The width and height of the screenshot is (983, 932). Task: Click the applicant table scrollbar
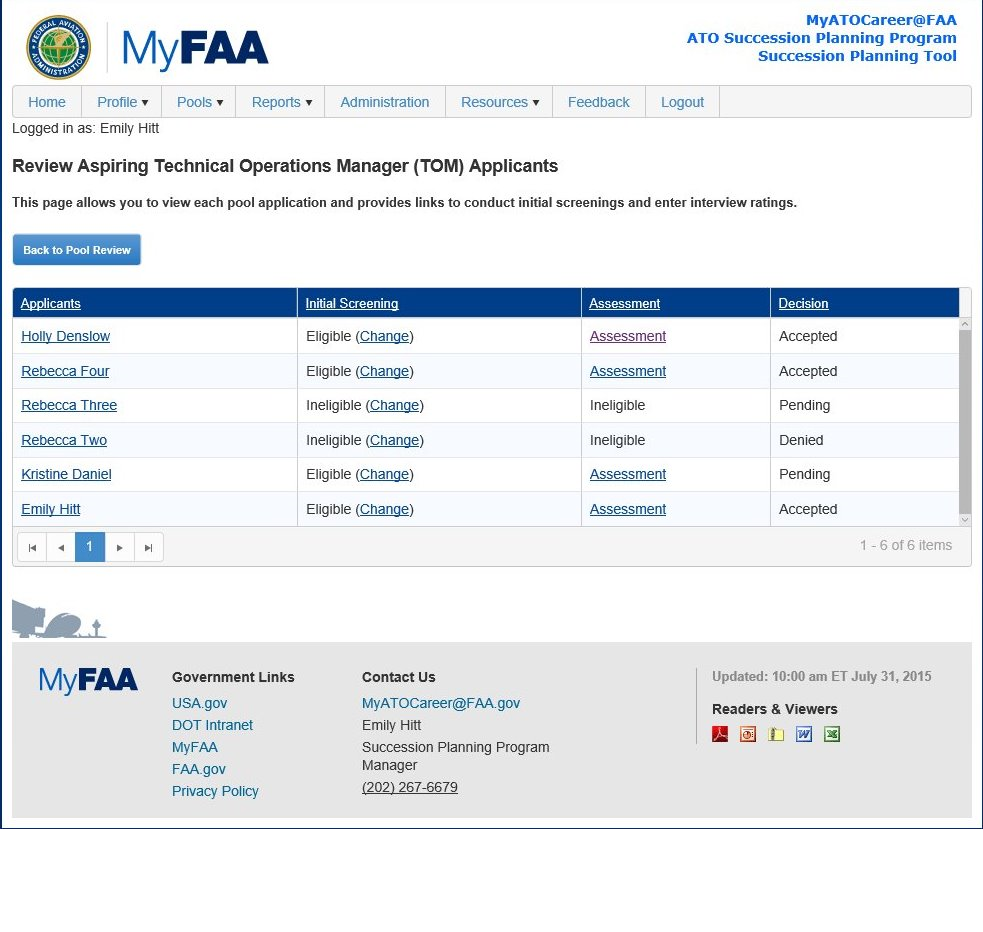(x=965, y=420)
